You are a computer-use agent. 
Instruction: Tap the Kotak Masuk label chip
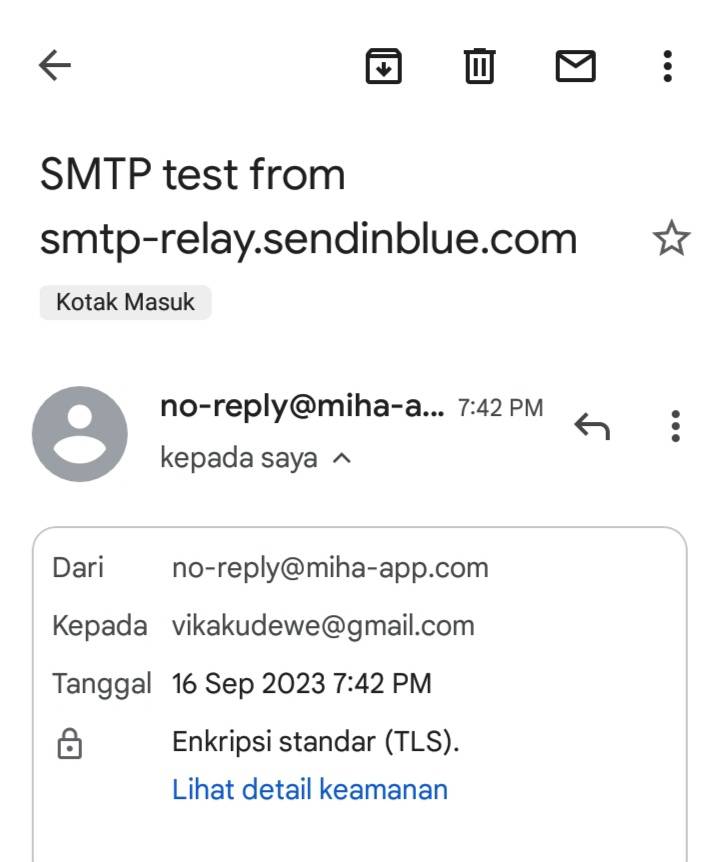[x=125, y=302]
